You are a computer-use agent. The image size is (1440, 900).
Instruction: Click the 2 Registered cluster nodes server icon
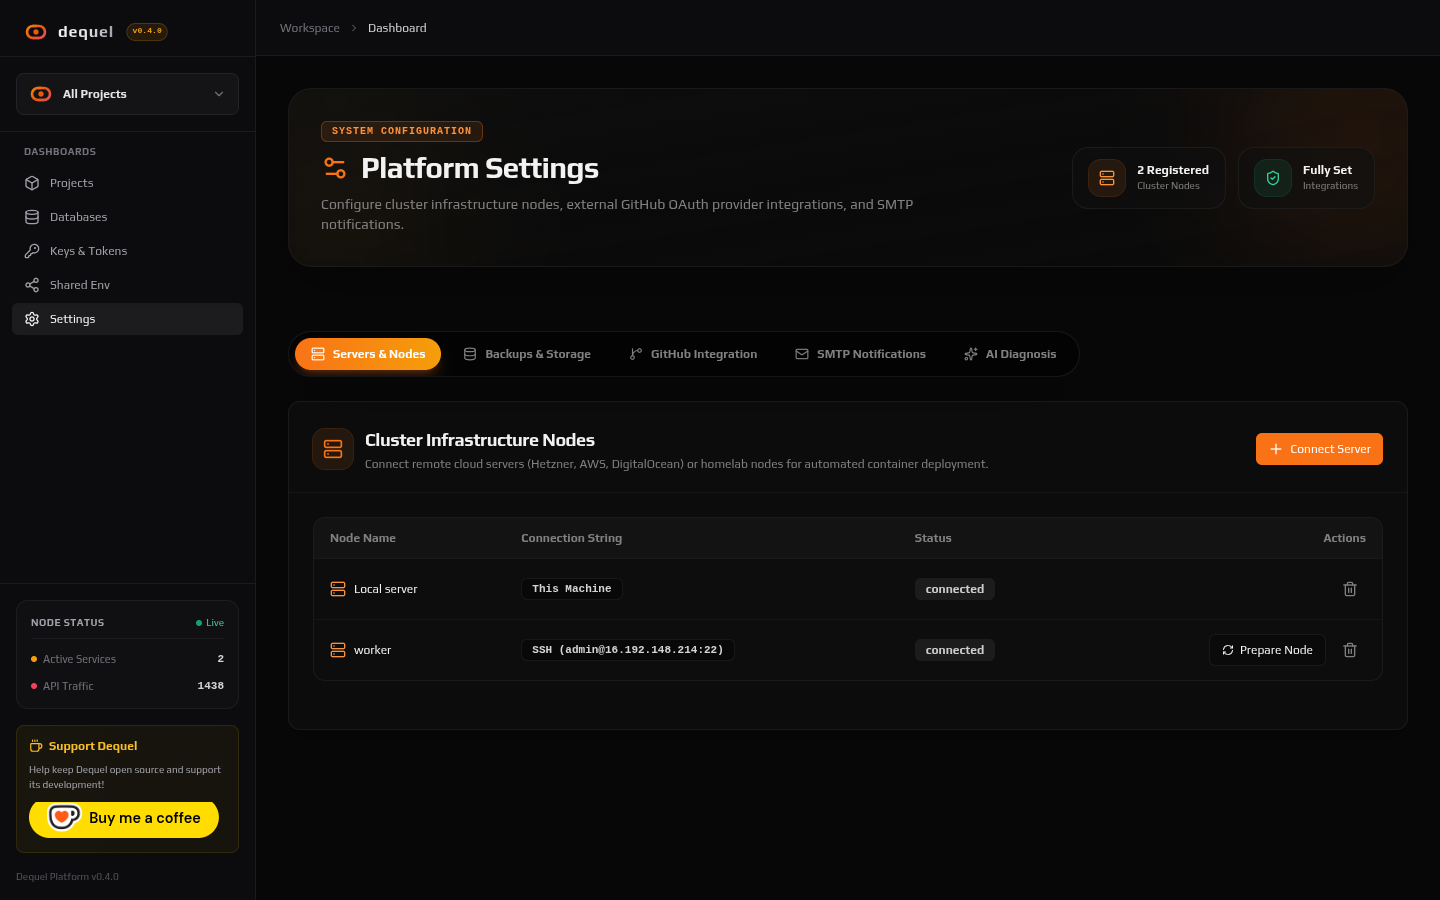click(x=1107, y=178)
